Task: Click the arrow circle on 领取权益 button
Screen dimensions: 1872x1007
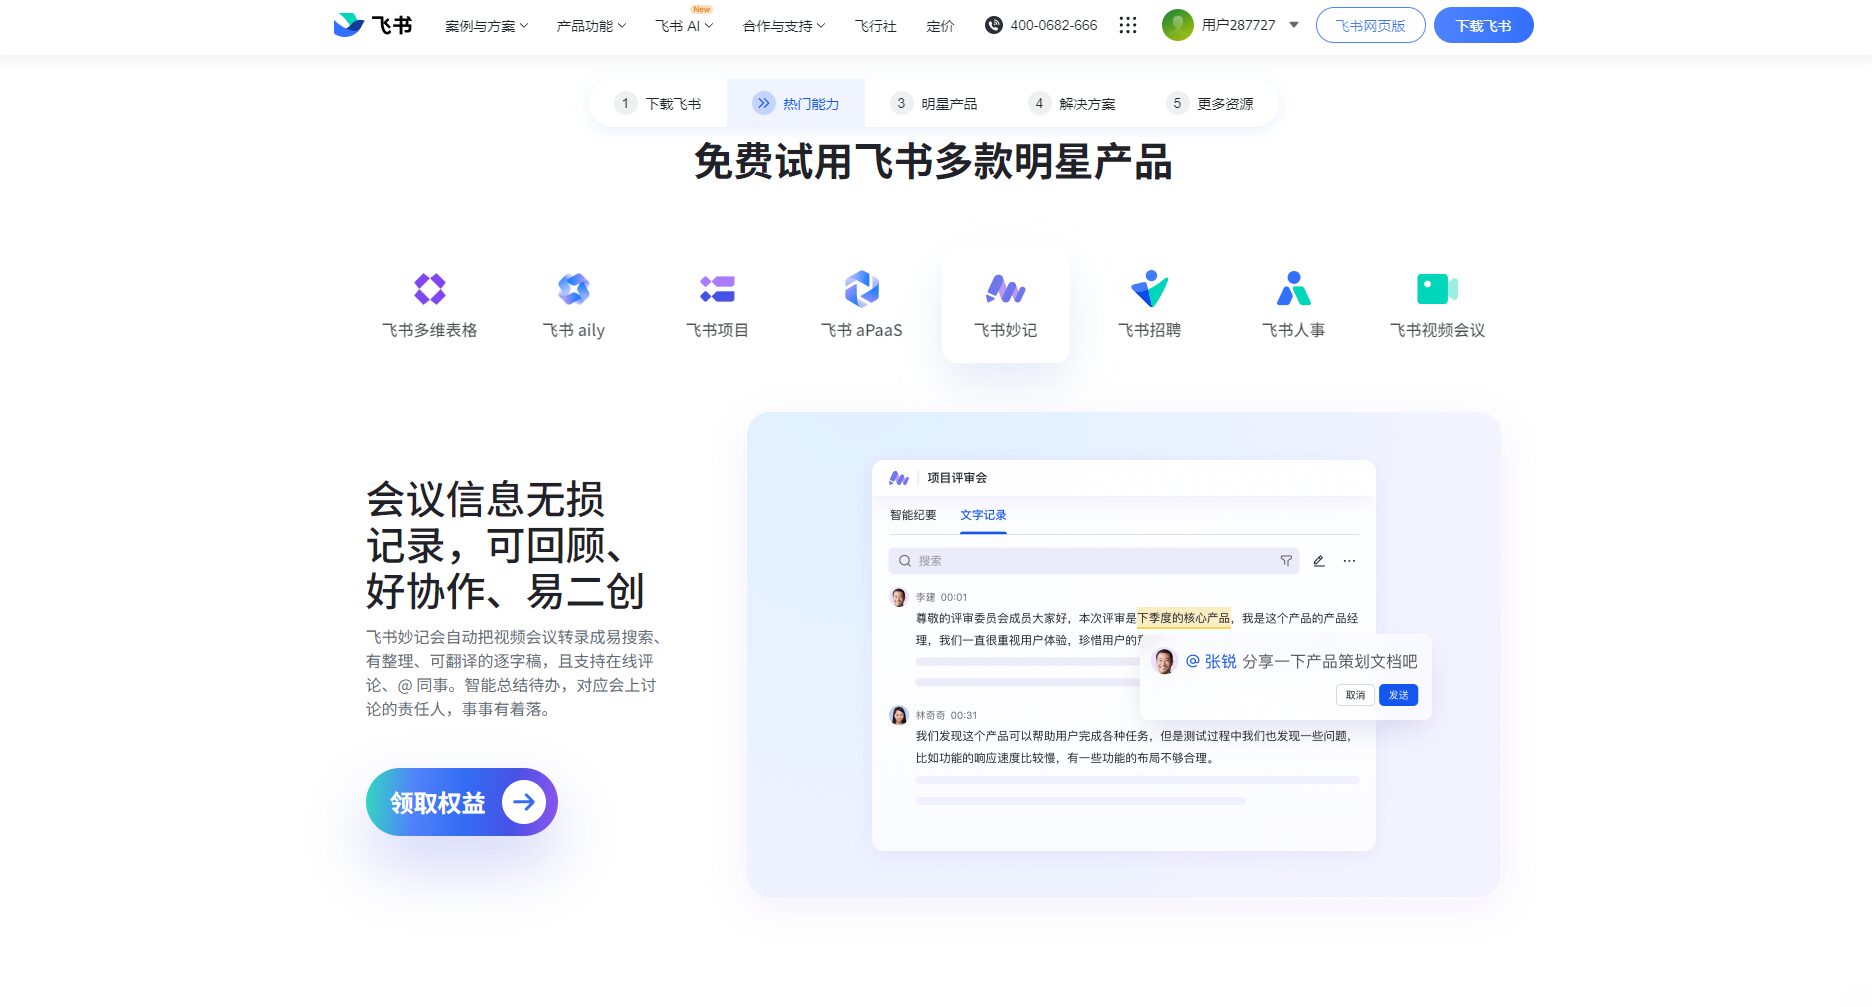Action: 524,802
